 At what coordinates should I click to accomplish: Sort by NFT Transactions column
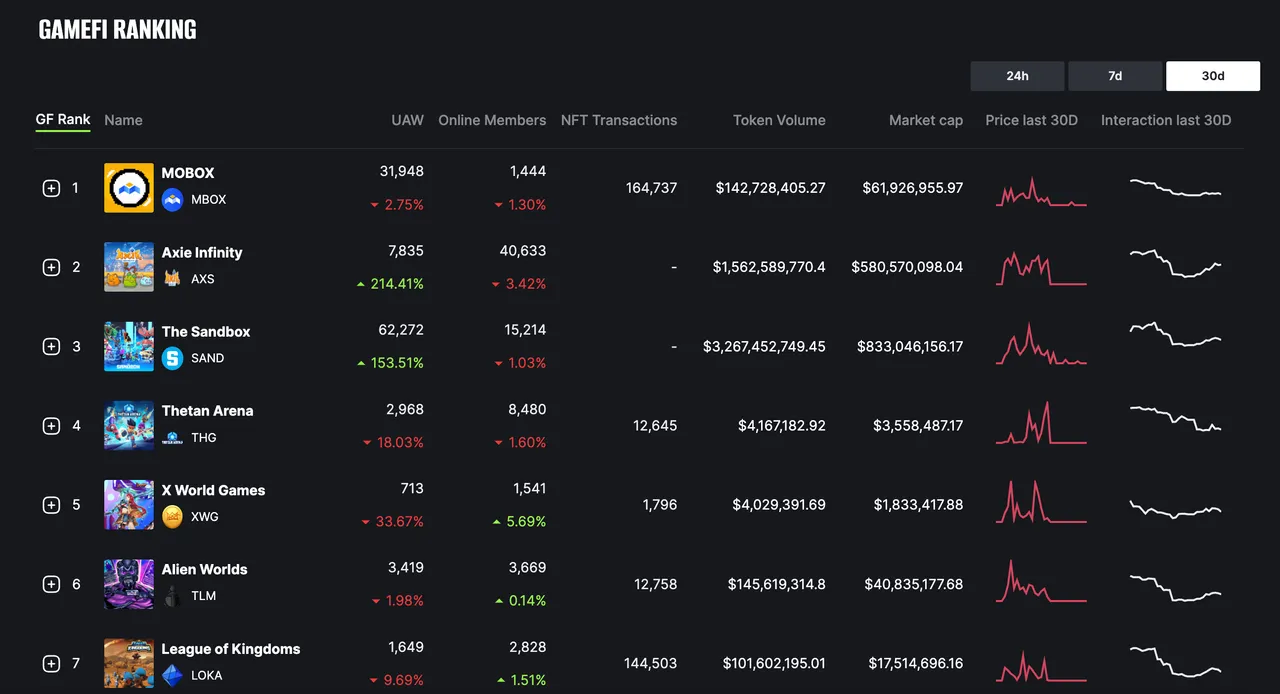(619, 120)
